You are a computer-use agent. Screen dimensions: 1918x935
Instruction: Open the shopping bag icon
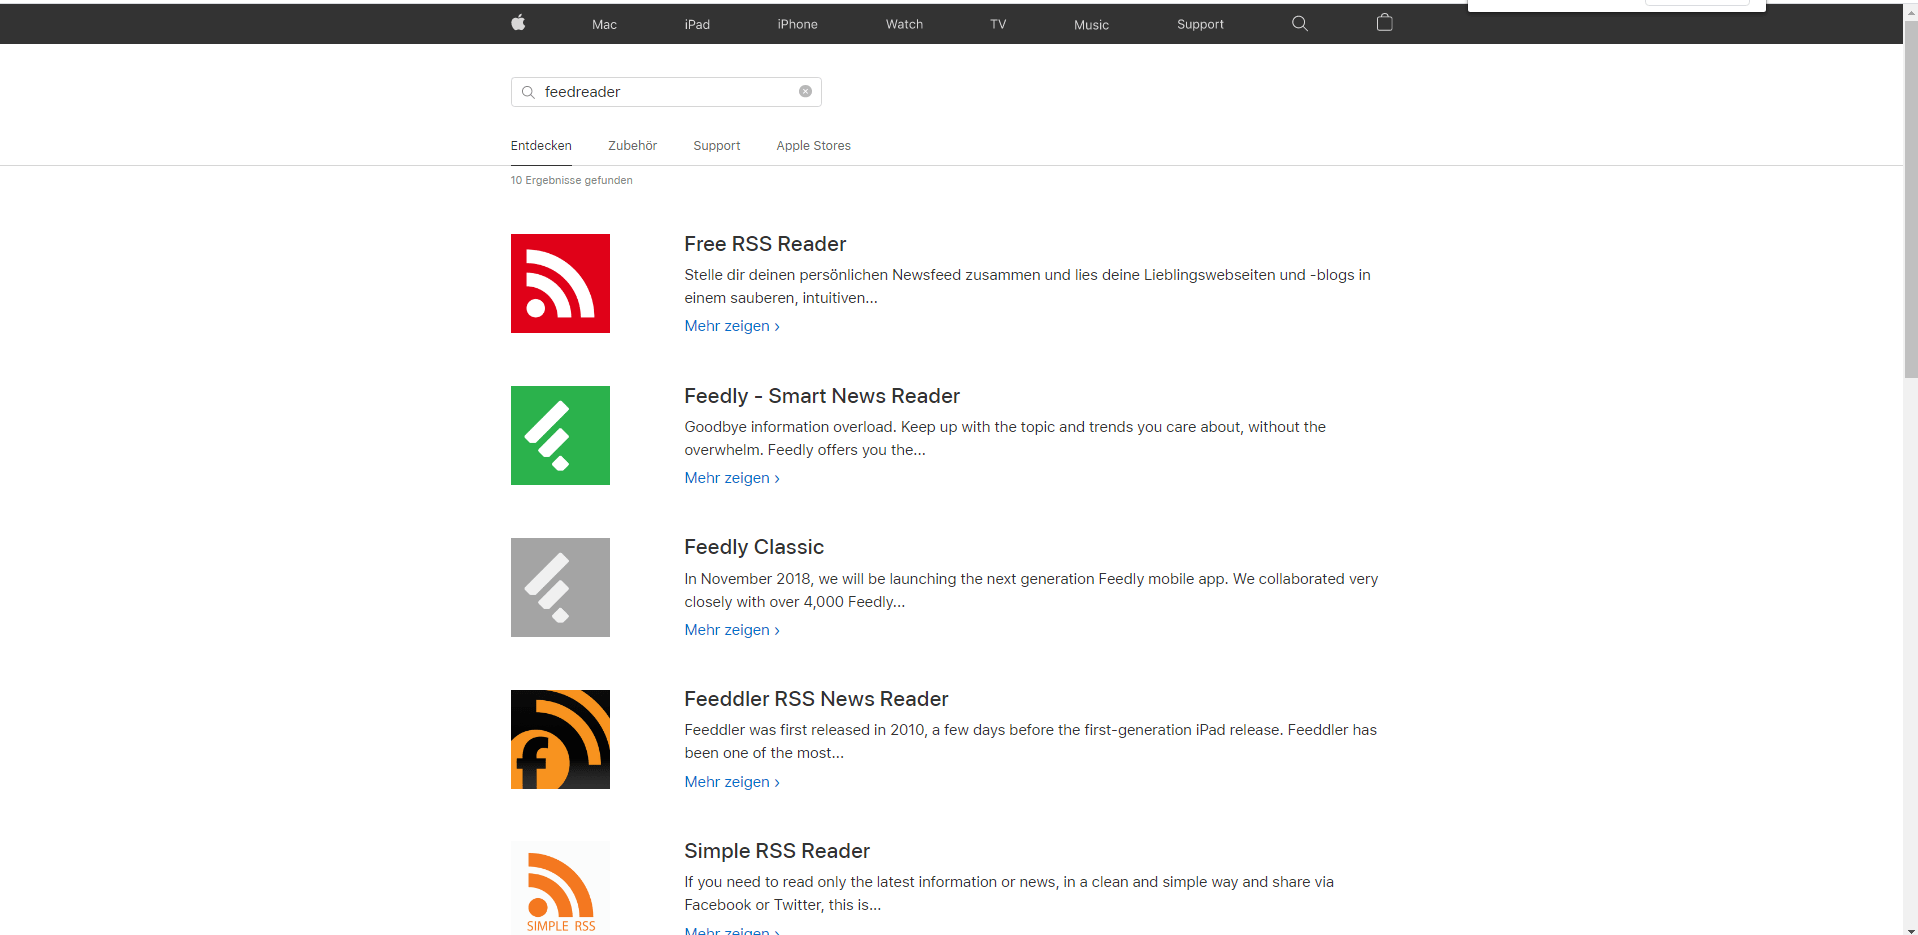point(1384,23)
